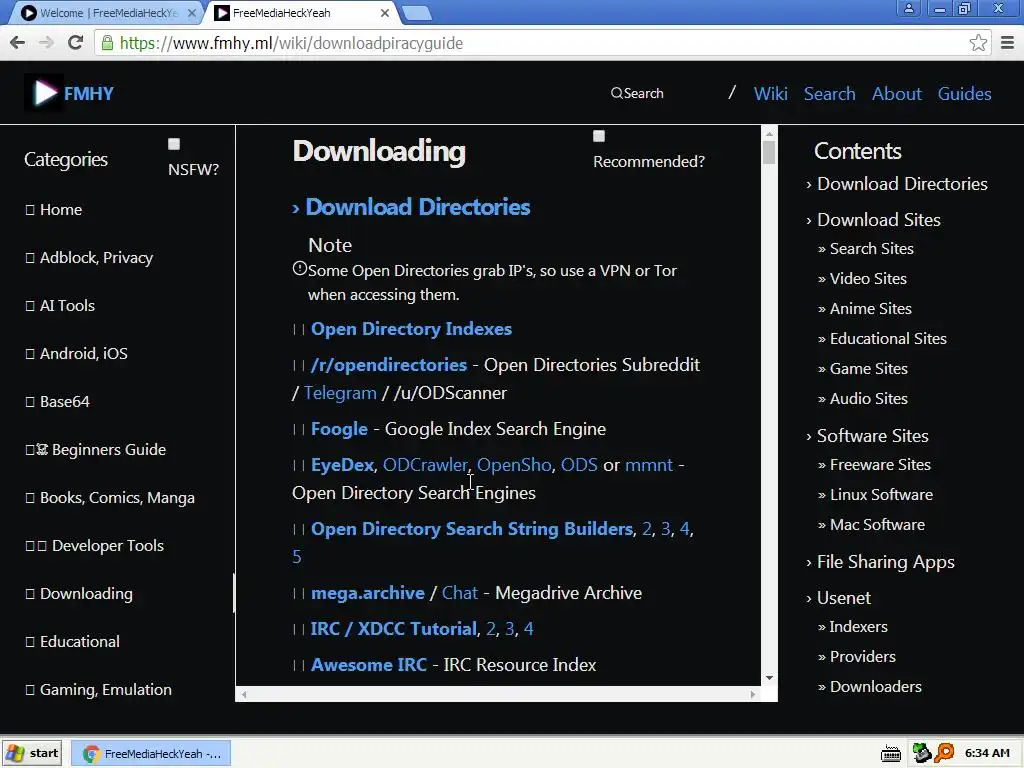Open the ODCrawler link
Viewport: 1024px width, 768px height.
tap(425, 465)
